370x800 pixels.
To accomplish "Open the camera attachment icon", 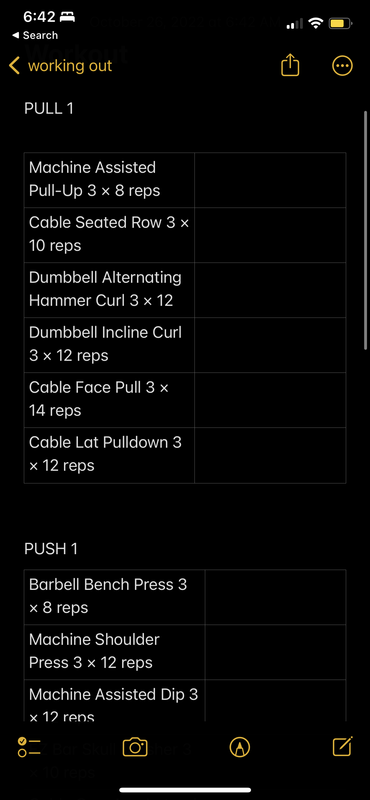I will click(135, 747).
